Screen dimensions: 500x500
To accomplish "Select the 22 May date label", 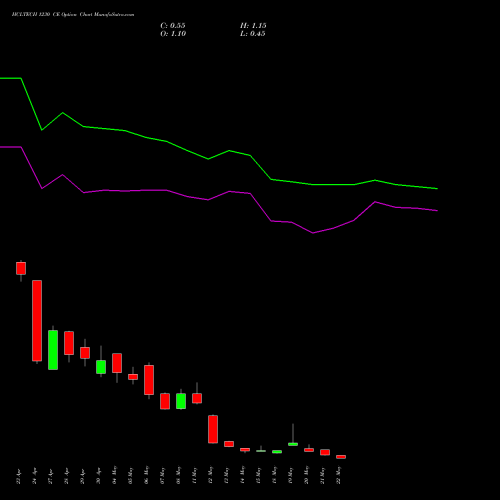I will tap(339, 475).
